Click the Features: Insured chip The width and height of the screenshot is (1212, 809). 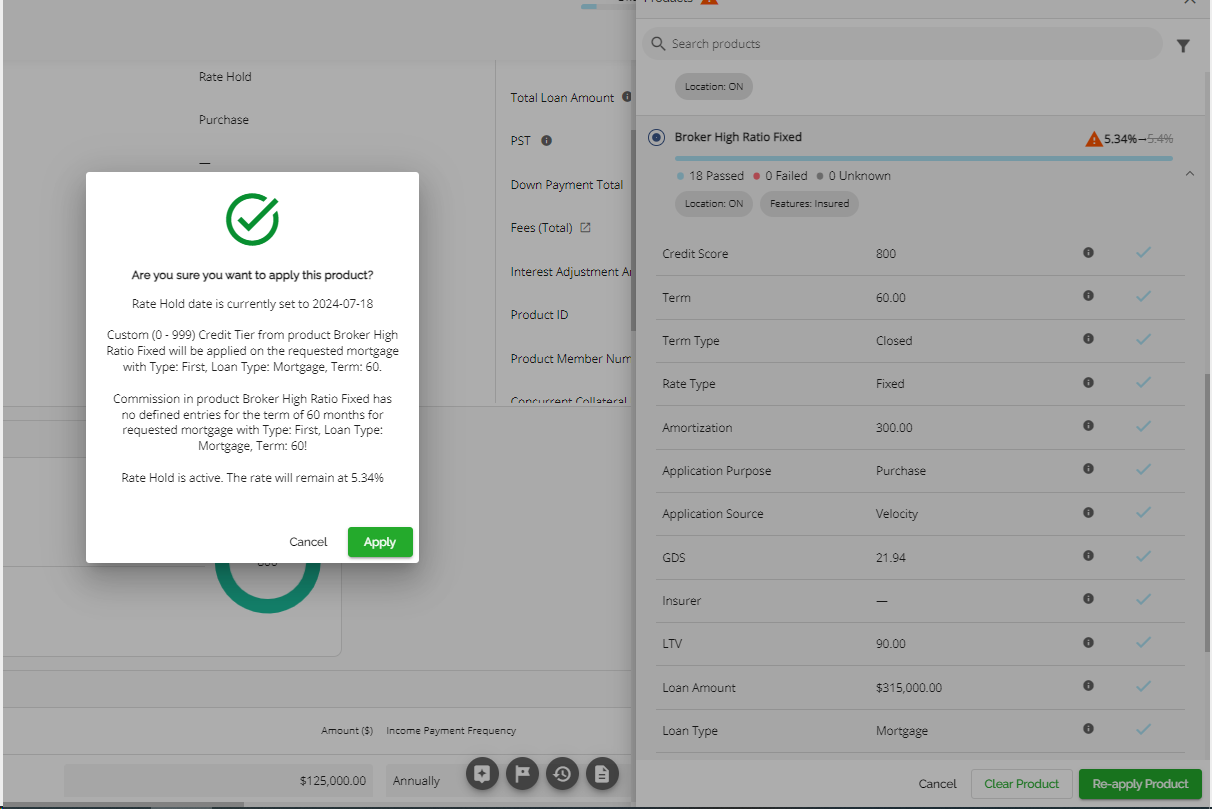[809, 204]
